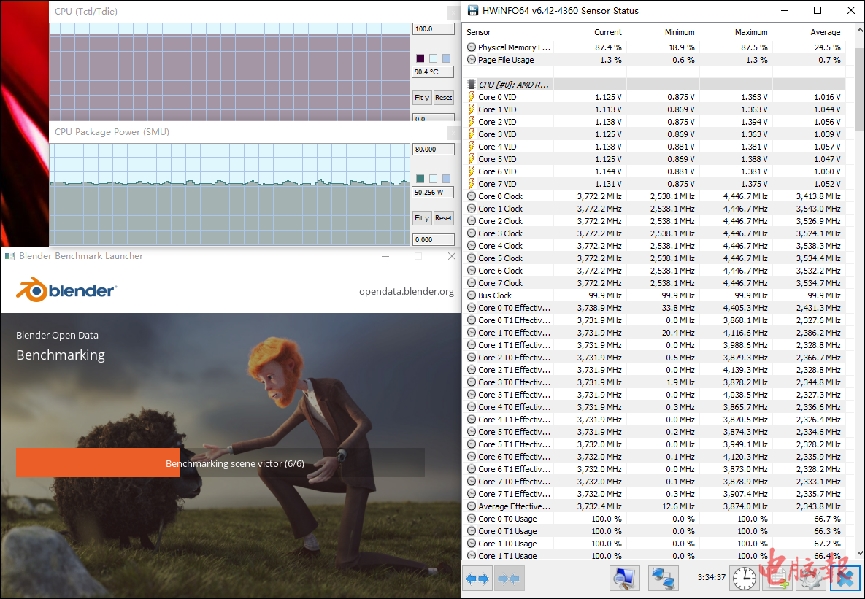
Task: Click the network remote computers icon
Action: (x=663, y=578)
